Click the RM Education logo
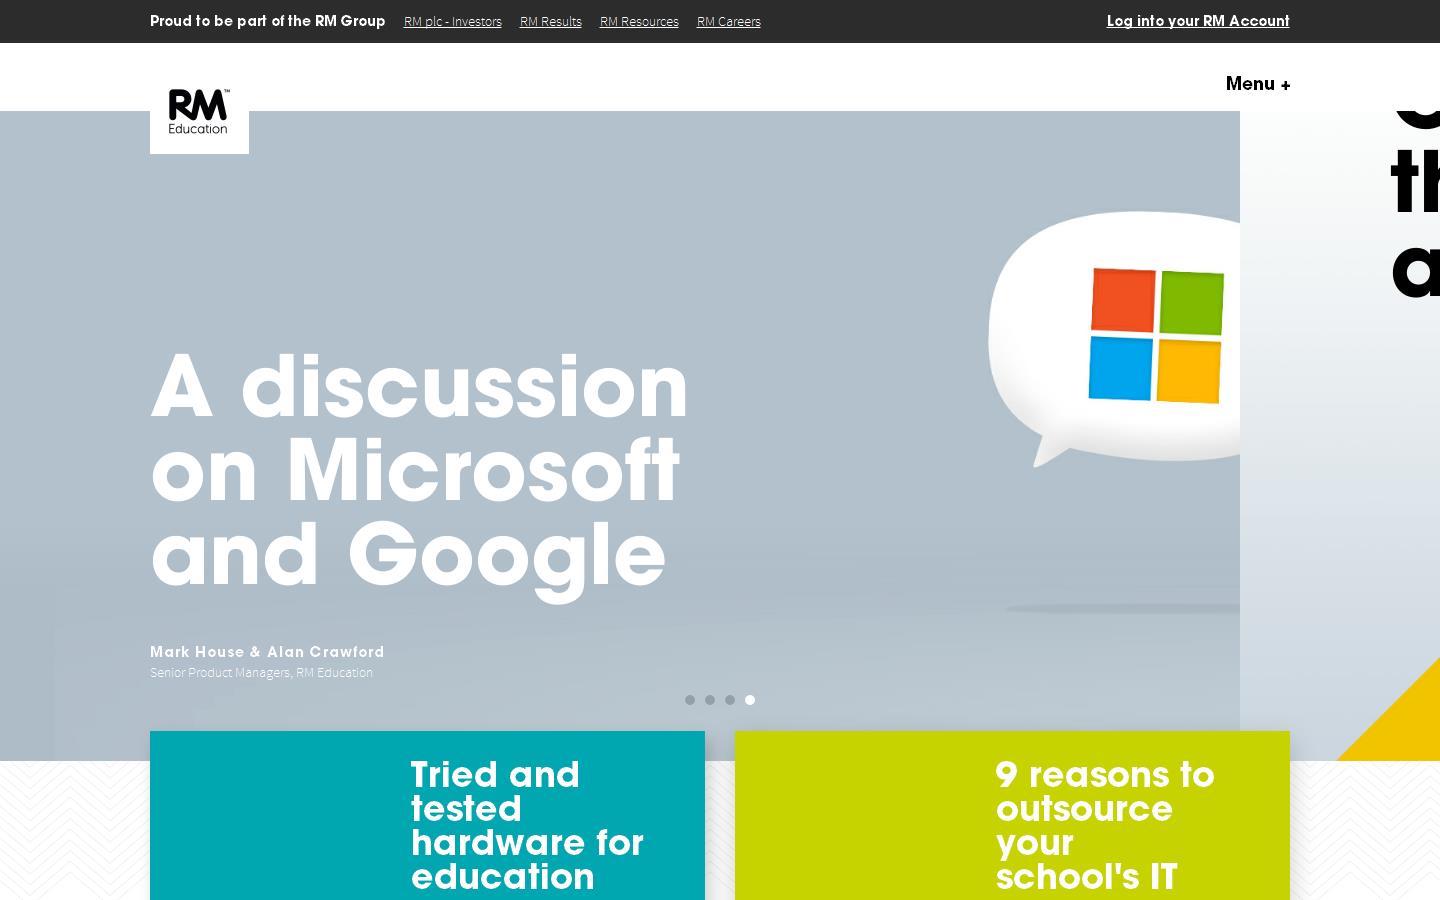Screen dimensions: 1440x900 tap(199, 112)
